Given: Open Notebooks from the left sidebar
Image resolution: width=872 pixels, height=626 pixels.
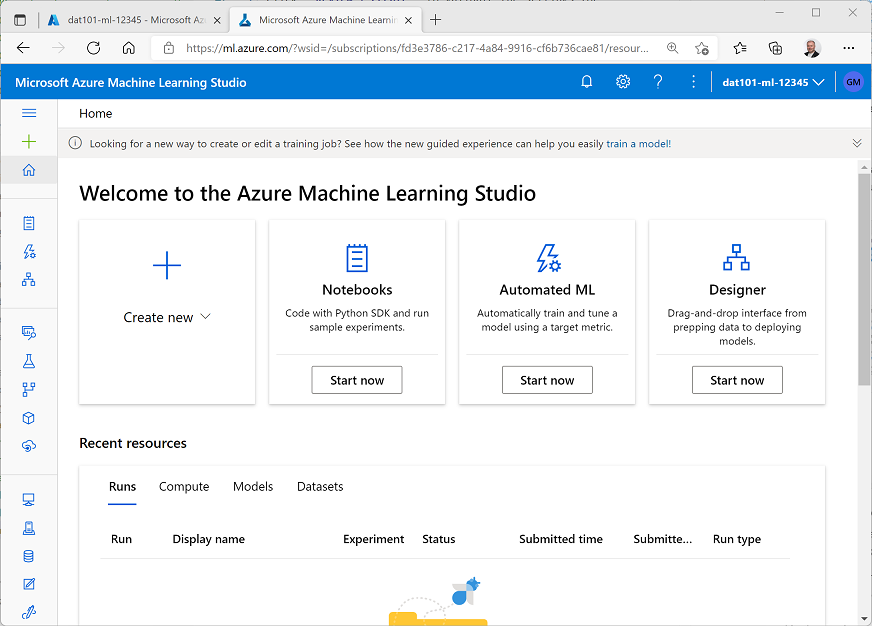Looking at the screenshot, I should tap(29, 223).
